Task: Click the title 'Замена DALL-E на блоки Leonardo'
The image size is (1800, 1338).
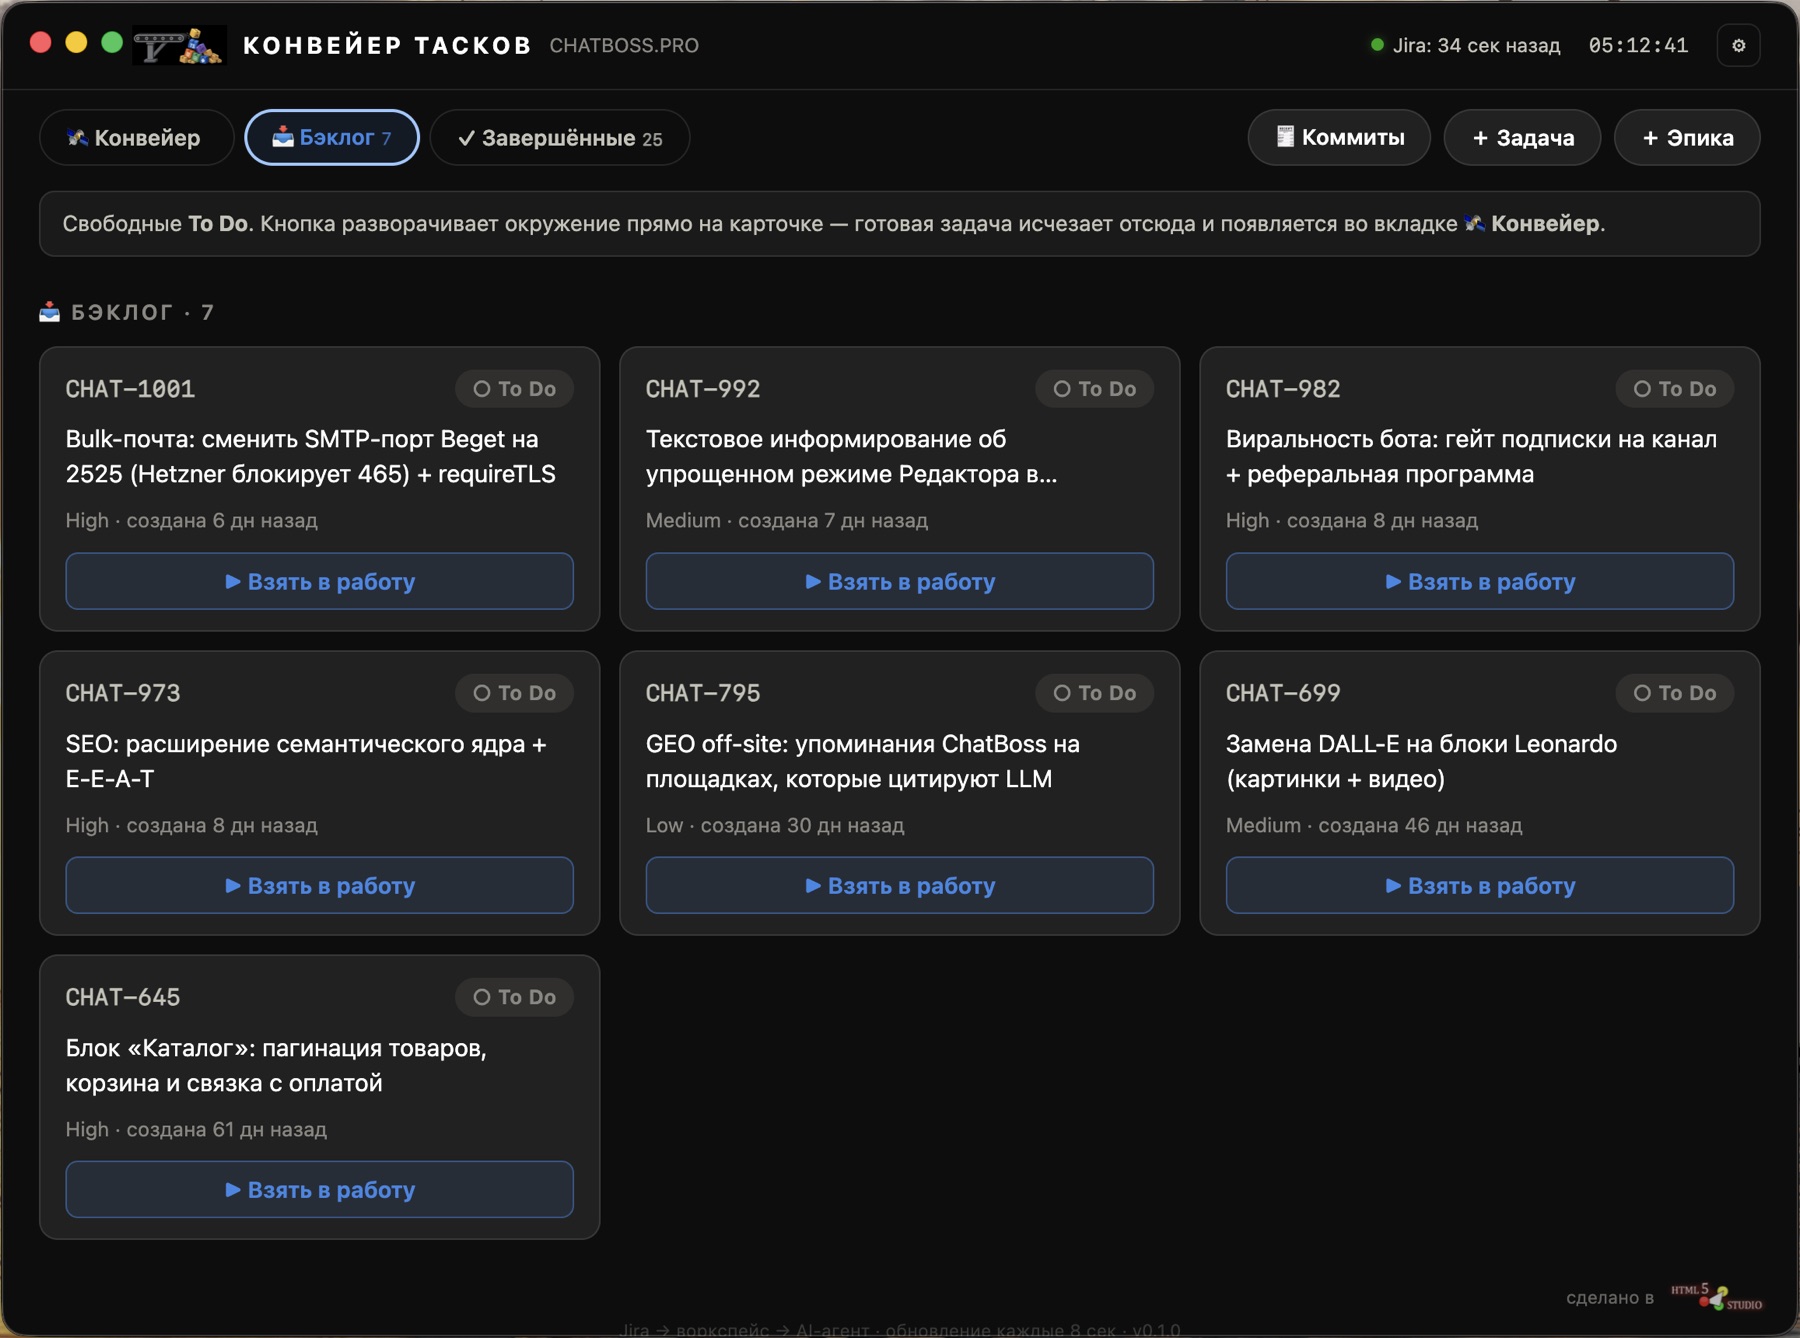Action: 1421,761
